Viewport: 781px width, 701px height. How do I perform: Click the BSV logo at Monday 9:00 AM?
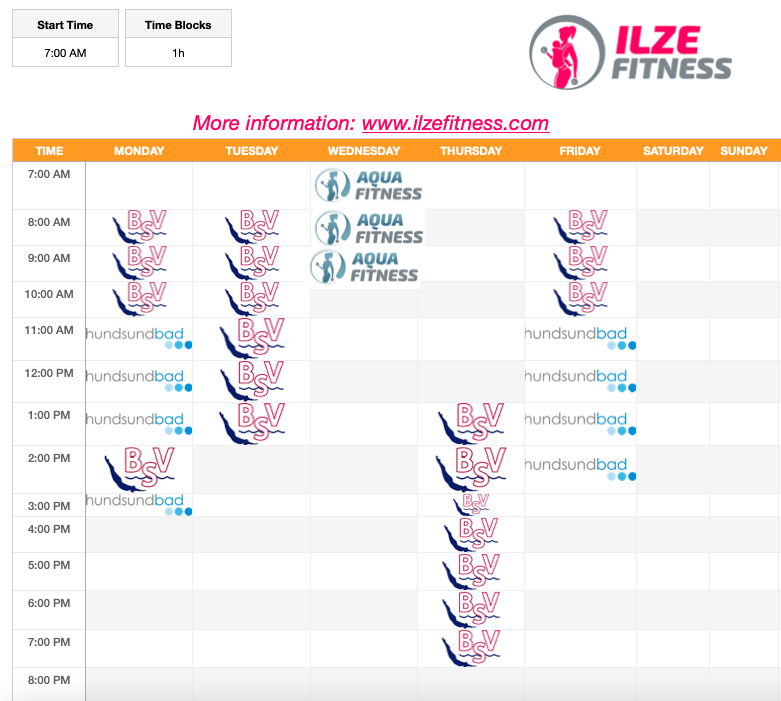click(139, 263)
